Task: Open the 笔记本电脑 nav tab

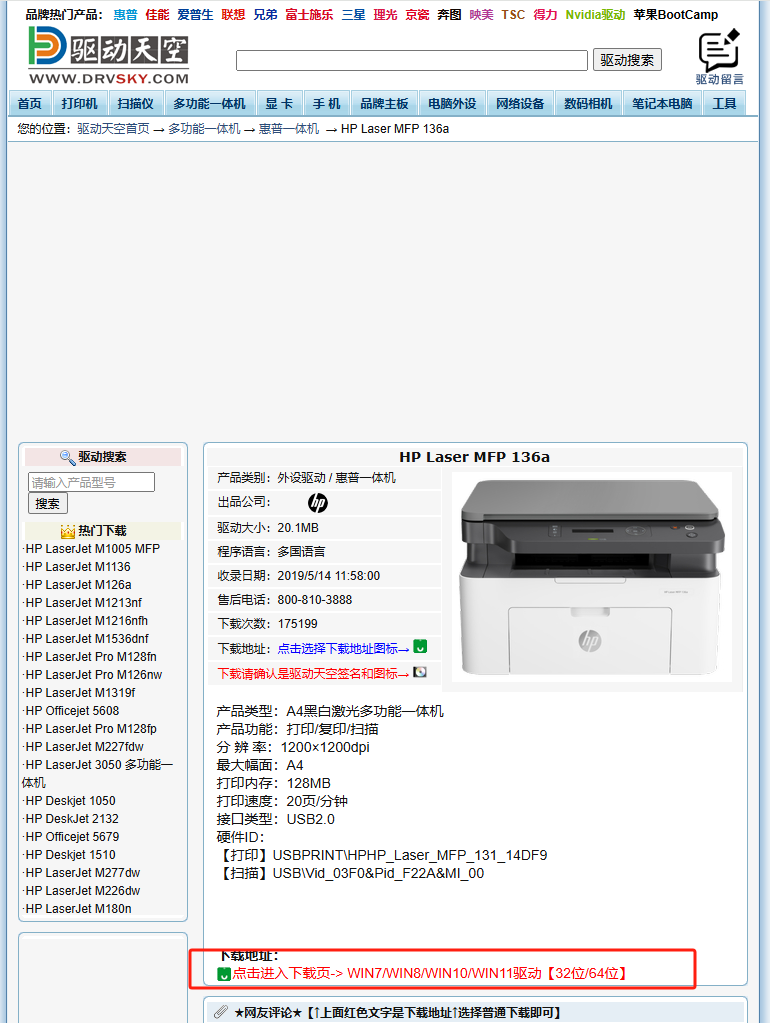Action: (x=662, y=104)
